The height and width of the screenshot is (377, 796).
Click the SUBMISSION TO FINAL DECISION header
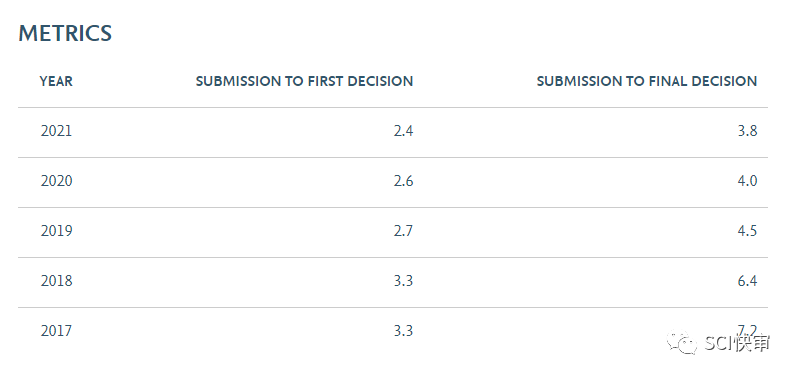(x=647, y=81)
